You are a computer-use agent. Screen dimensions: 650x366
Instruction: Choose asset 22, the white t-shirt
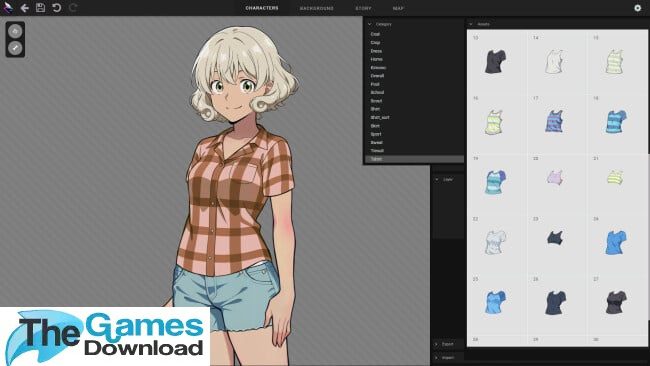click(x=495, y=242)
